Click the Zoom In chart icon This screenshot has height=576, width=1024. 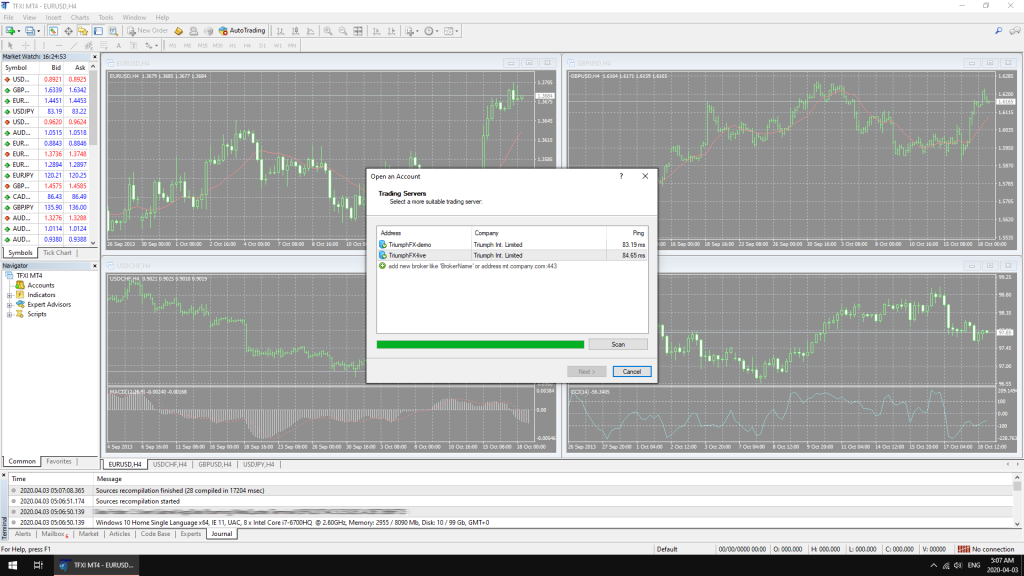pos(328,31)
